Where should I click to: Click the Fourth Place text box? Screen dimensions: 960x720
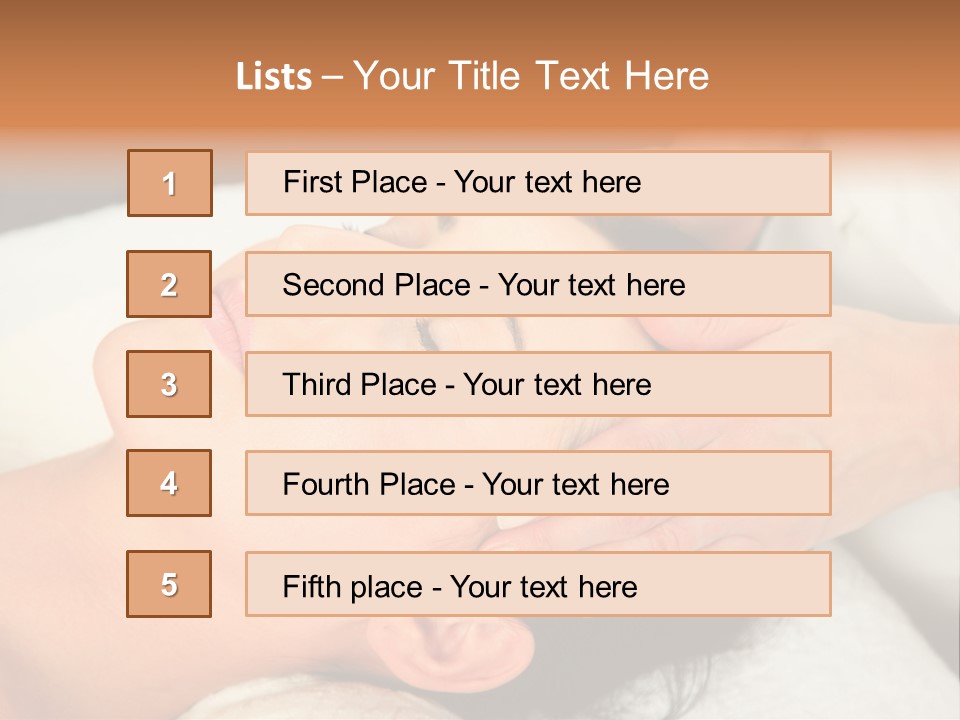[x=538, y=483]
